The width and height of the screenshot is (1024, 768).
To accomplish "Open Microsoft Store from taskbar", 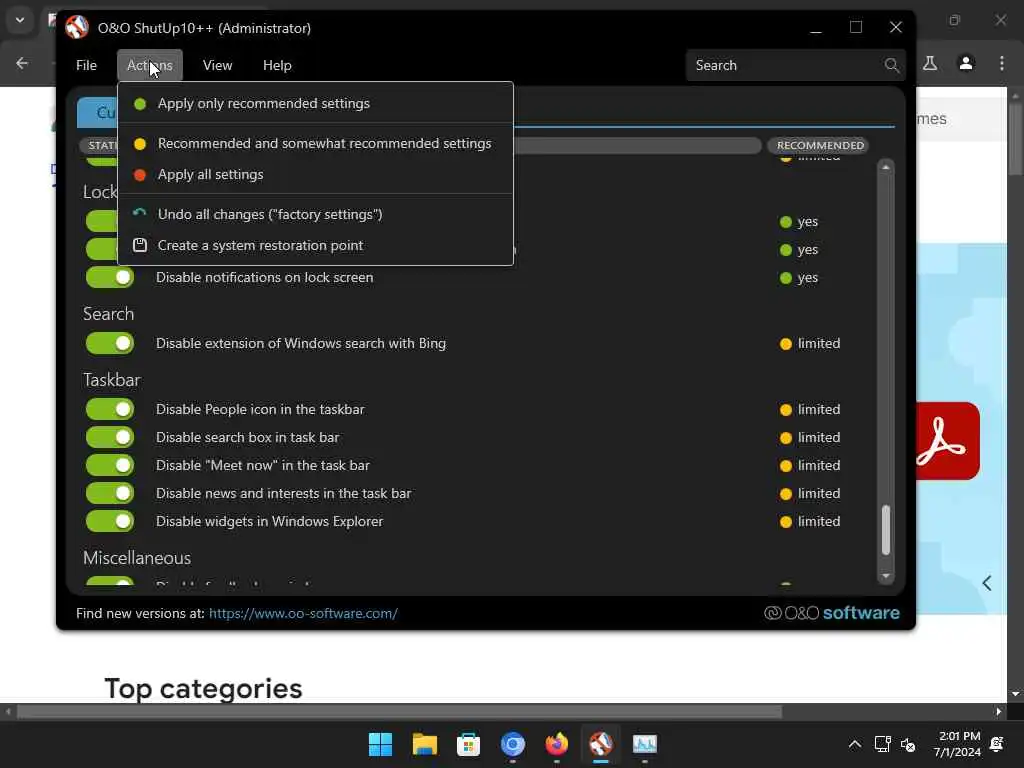I will (x=468, y=744).
